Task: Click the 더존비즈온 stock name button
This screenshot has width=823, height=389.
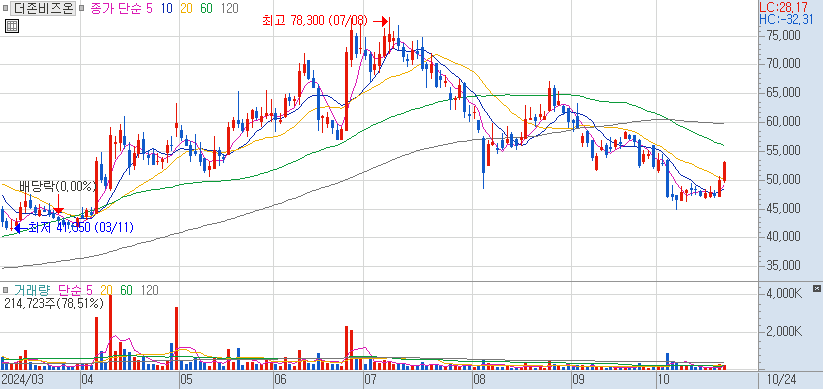Action: [x=44, y=8]
